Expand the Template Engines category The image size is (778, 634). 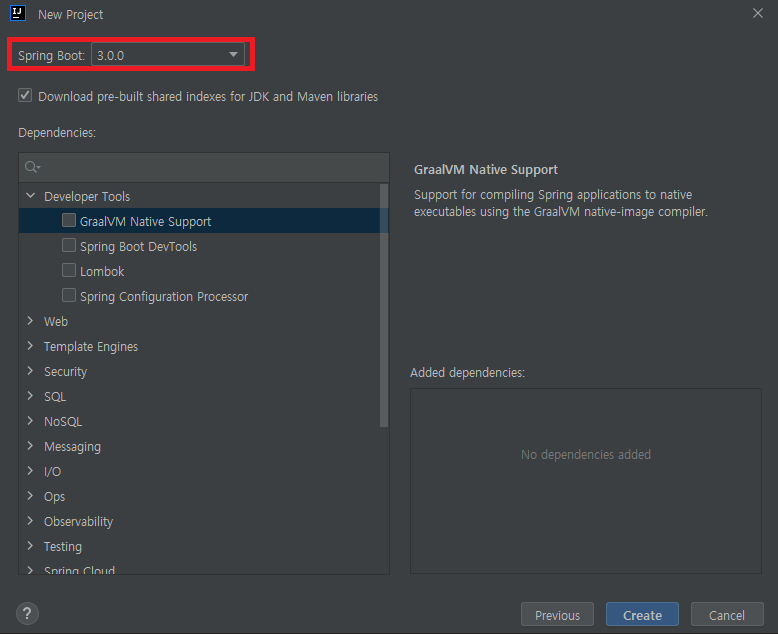pyautogui.click(x=31, y=346)
